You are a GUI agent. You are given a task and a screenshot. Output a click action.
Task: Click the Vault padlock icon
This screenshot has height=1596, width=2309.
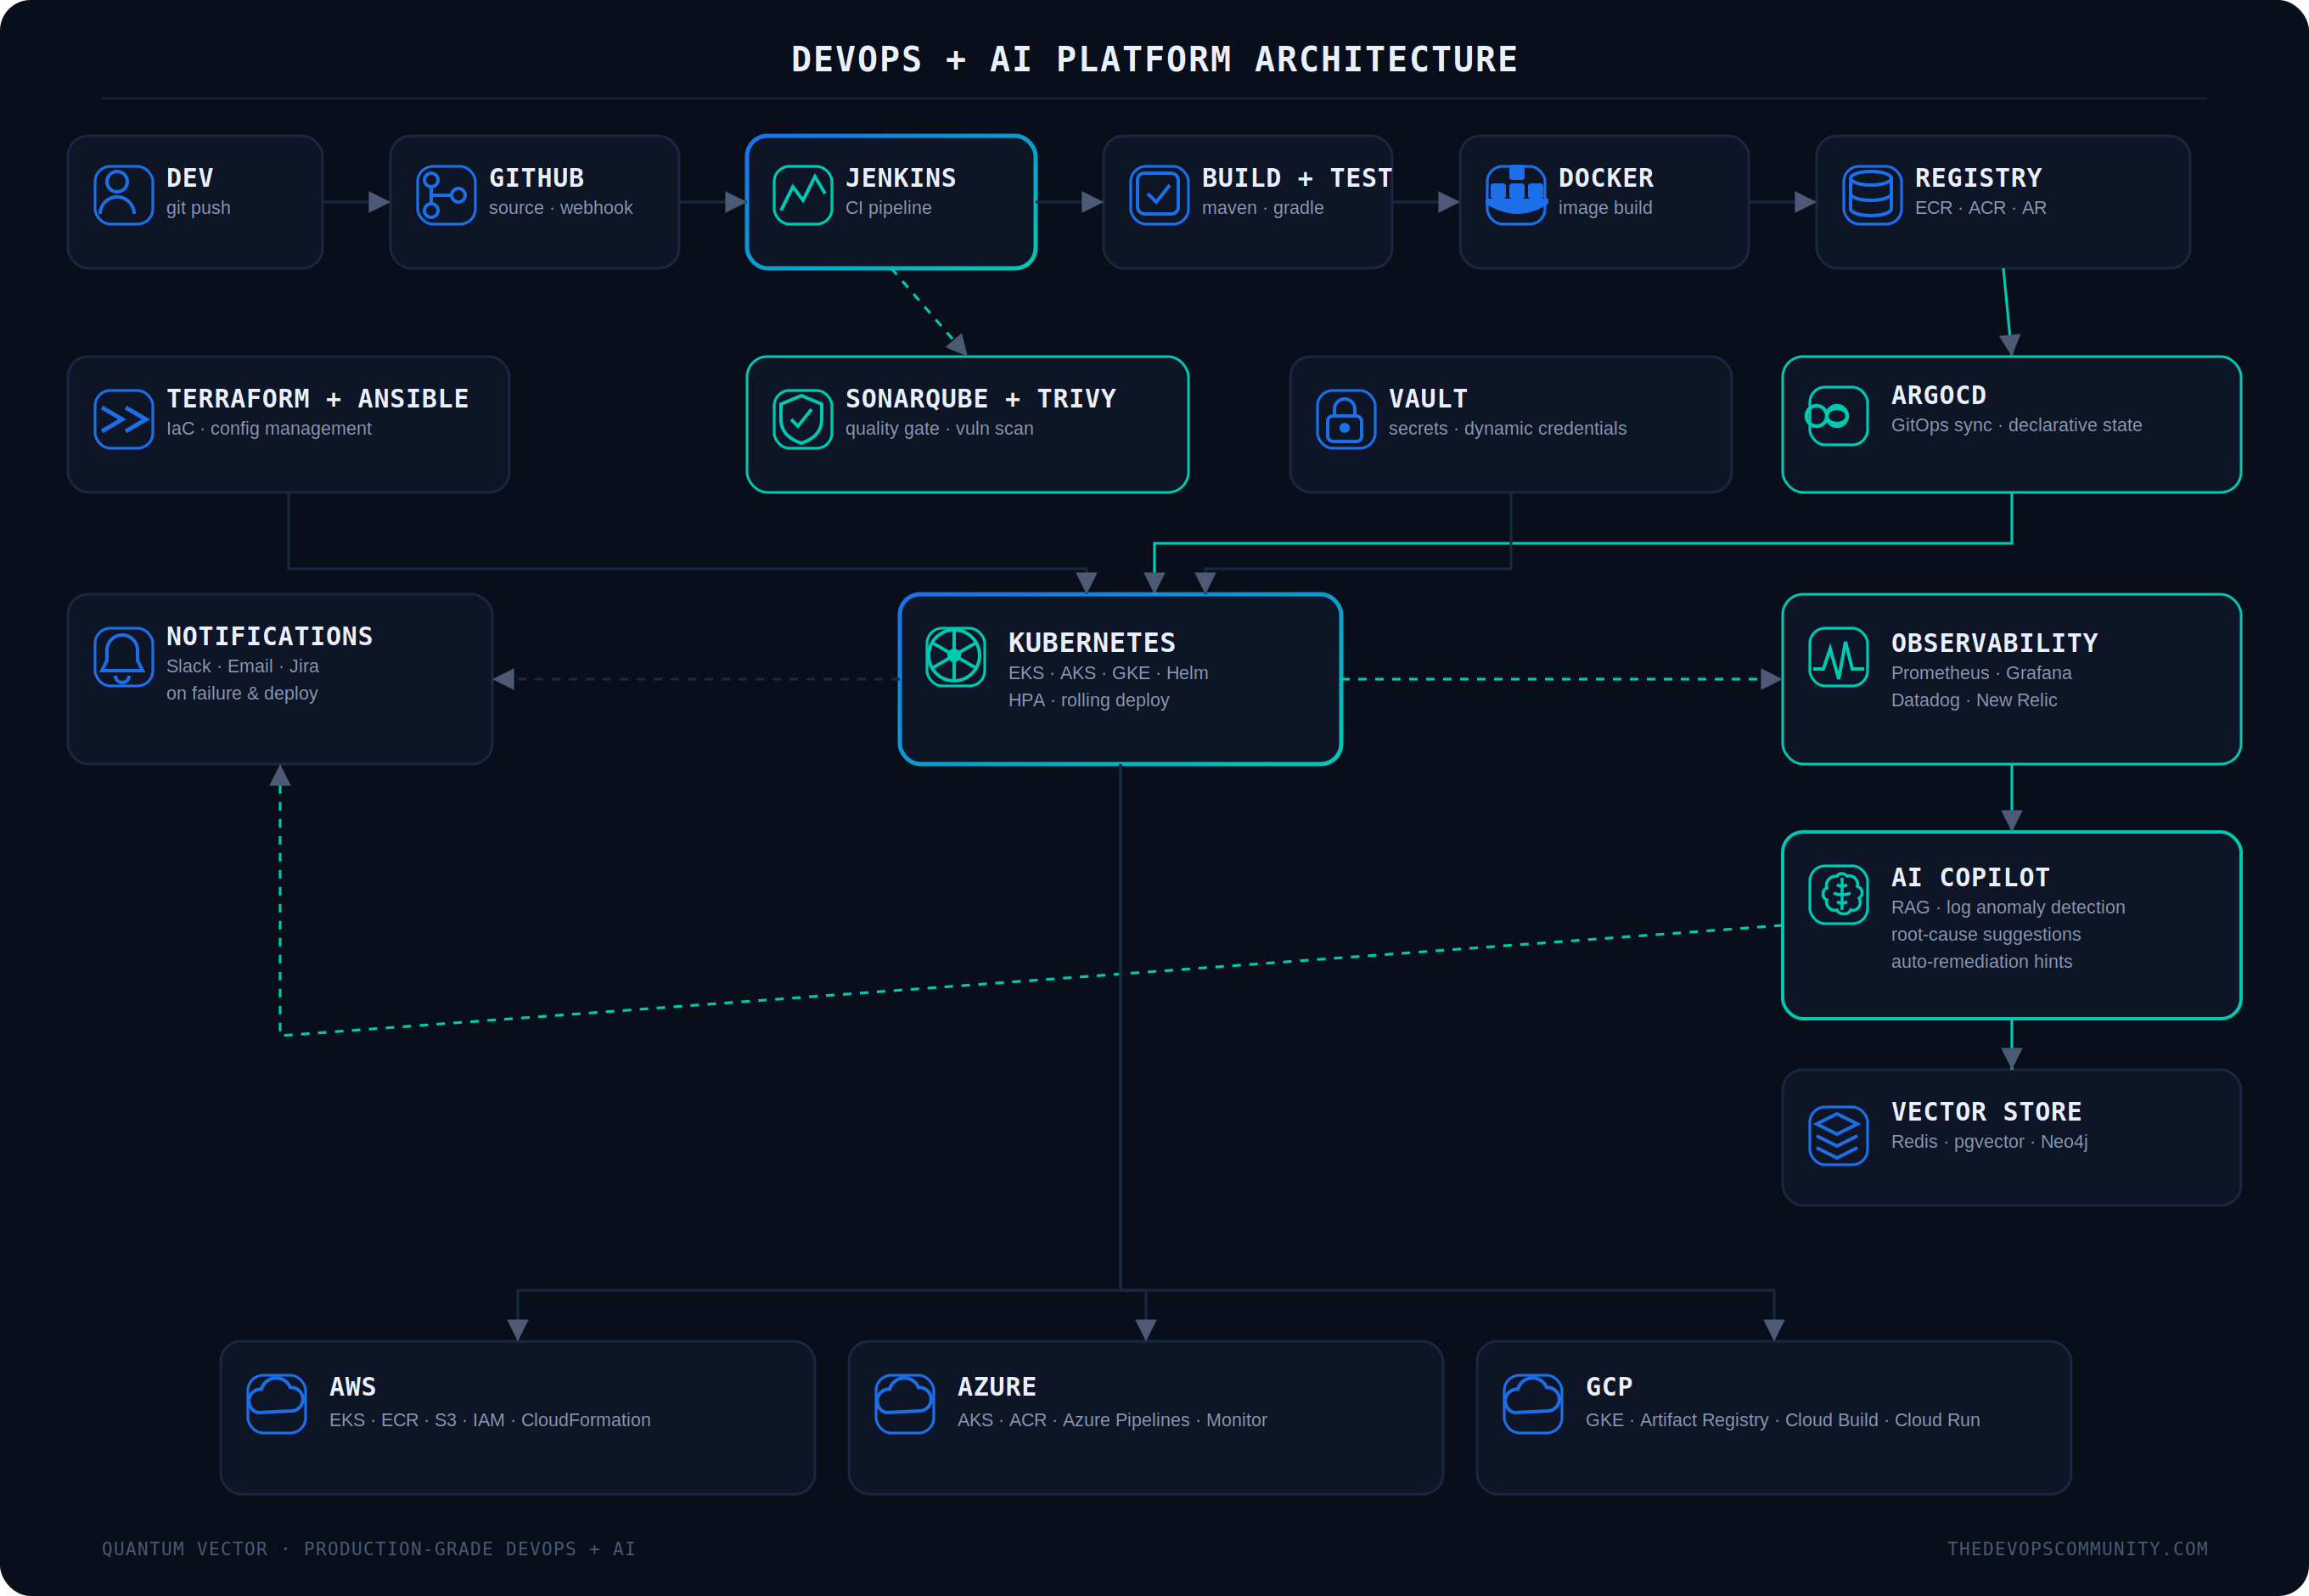pyautogui.click(x=1346, y=419)
